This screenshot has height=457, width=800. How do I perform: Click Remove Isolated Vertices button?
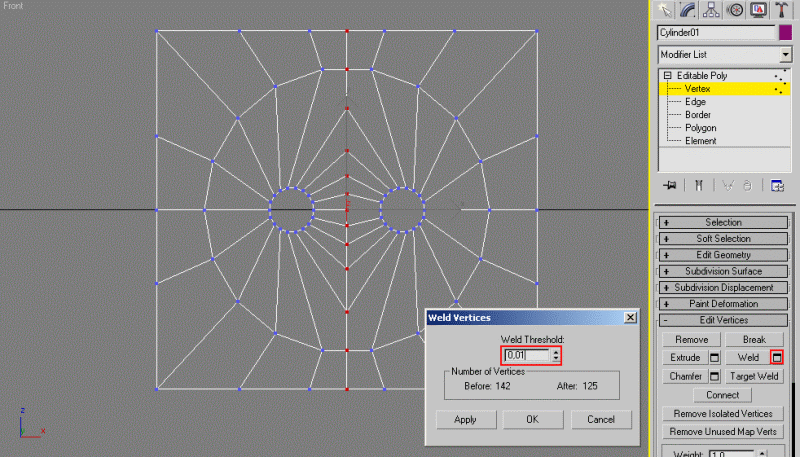coord(723,414)
